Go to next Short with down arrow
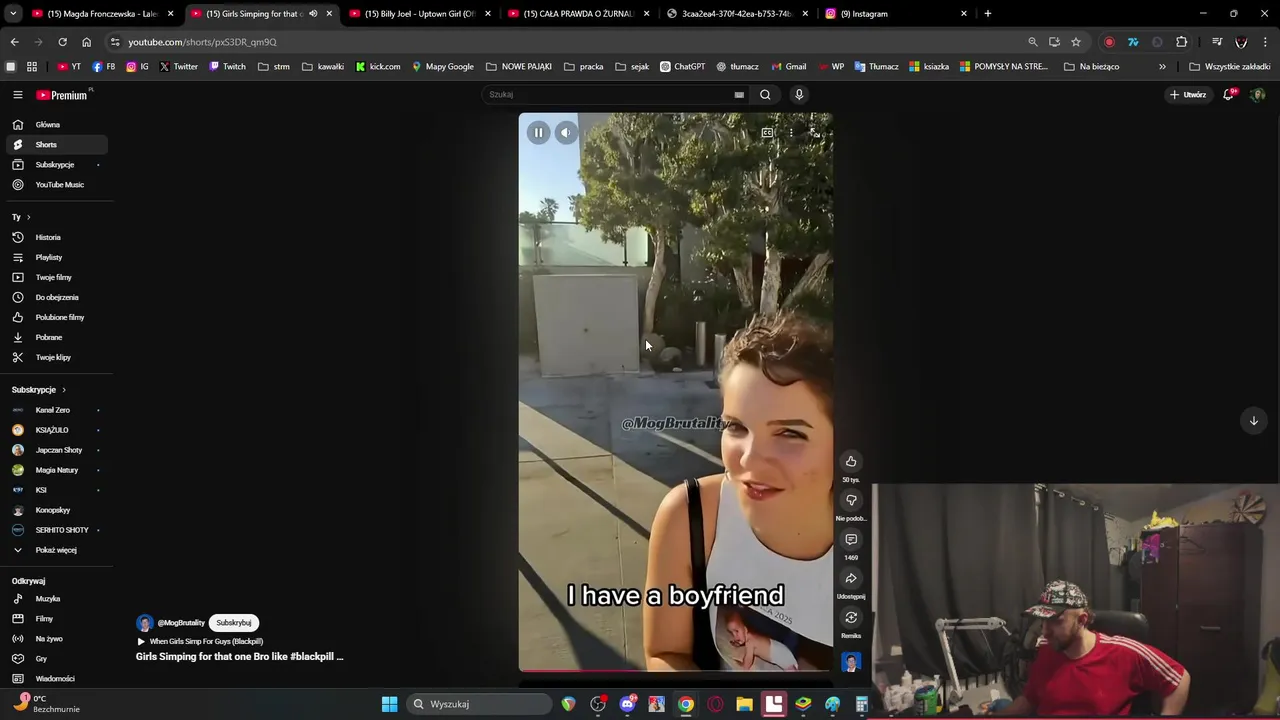This screenshot has width=1280, height=720. (1253, 420)
